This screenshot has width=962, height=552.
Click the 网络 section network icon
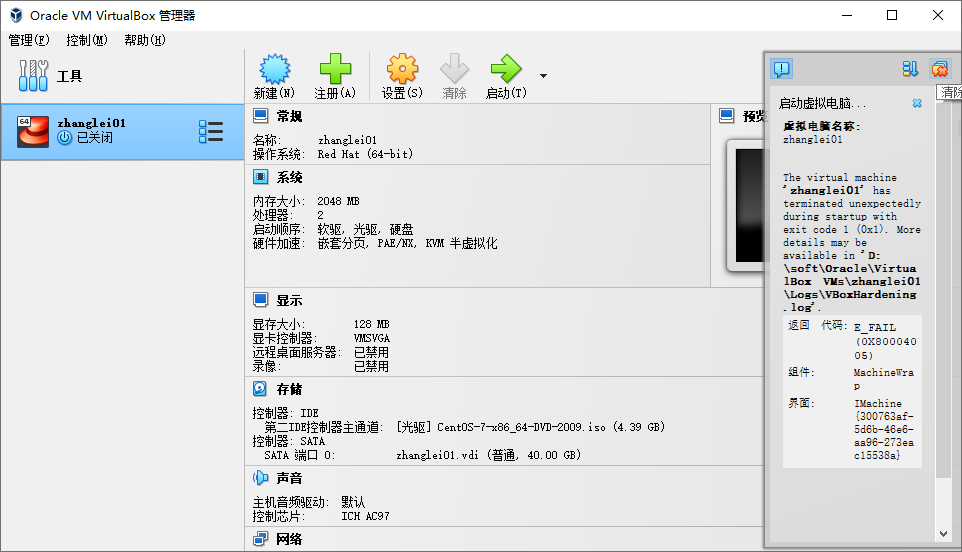pos(261,539)
